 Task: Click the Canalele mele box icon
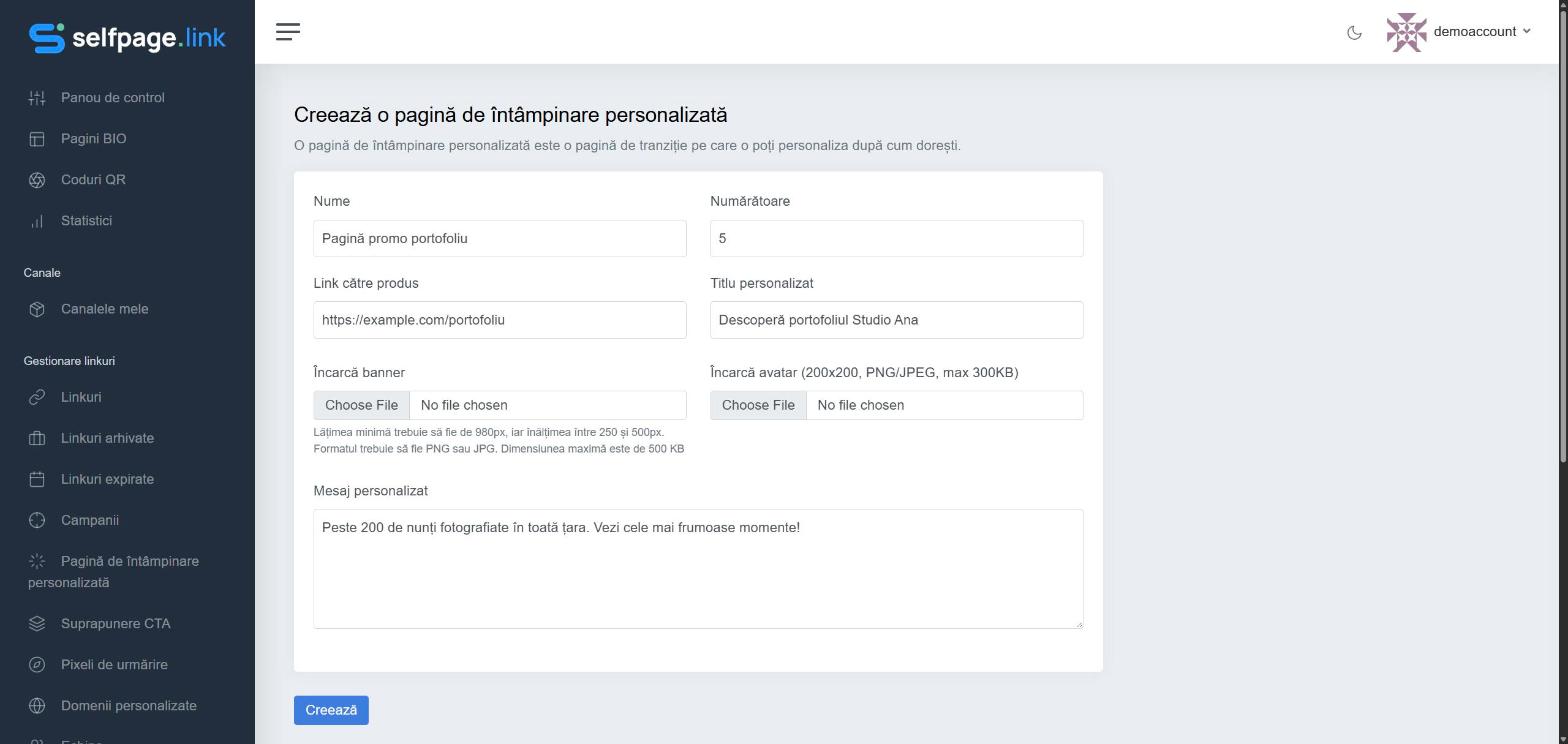pos(37,309)
